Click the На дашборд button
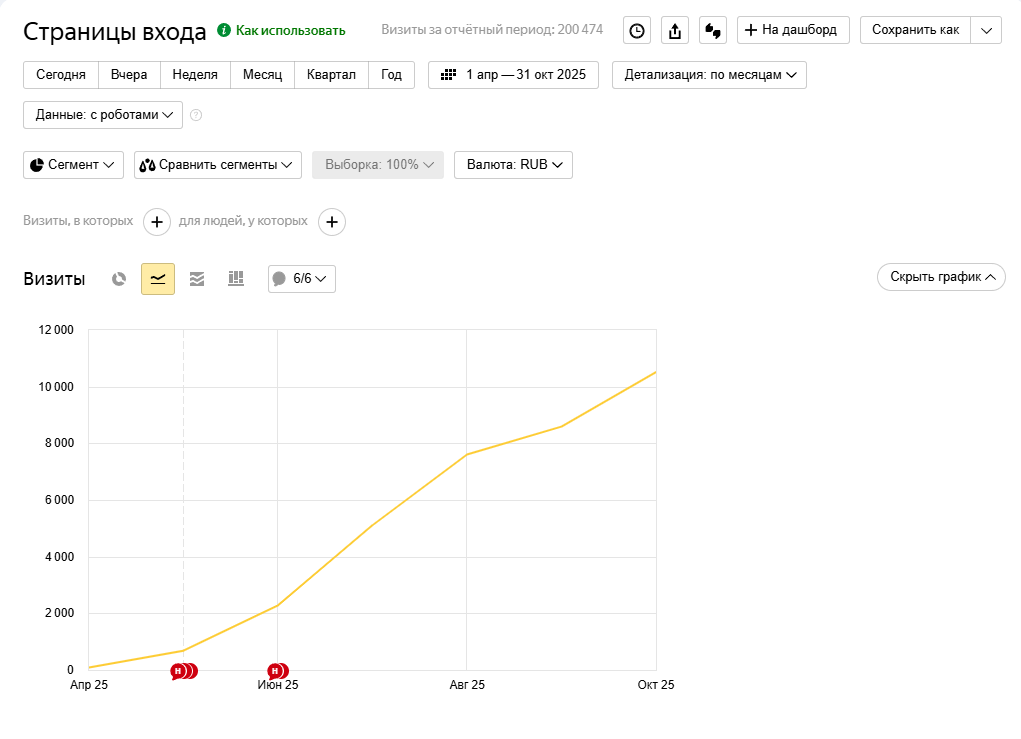Viewport: 1021px width, 739px height. pos(793,30)
